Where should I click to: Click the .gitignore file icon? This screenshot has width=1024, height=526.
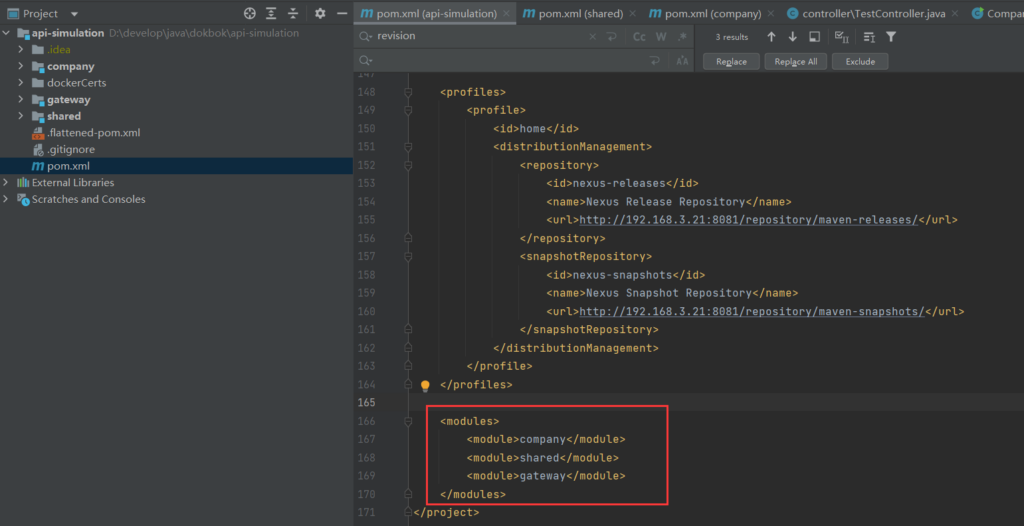pyautogui.click(x=37, y=150)
